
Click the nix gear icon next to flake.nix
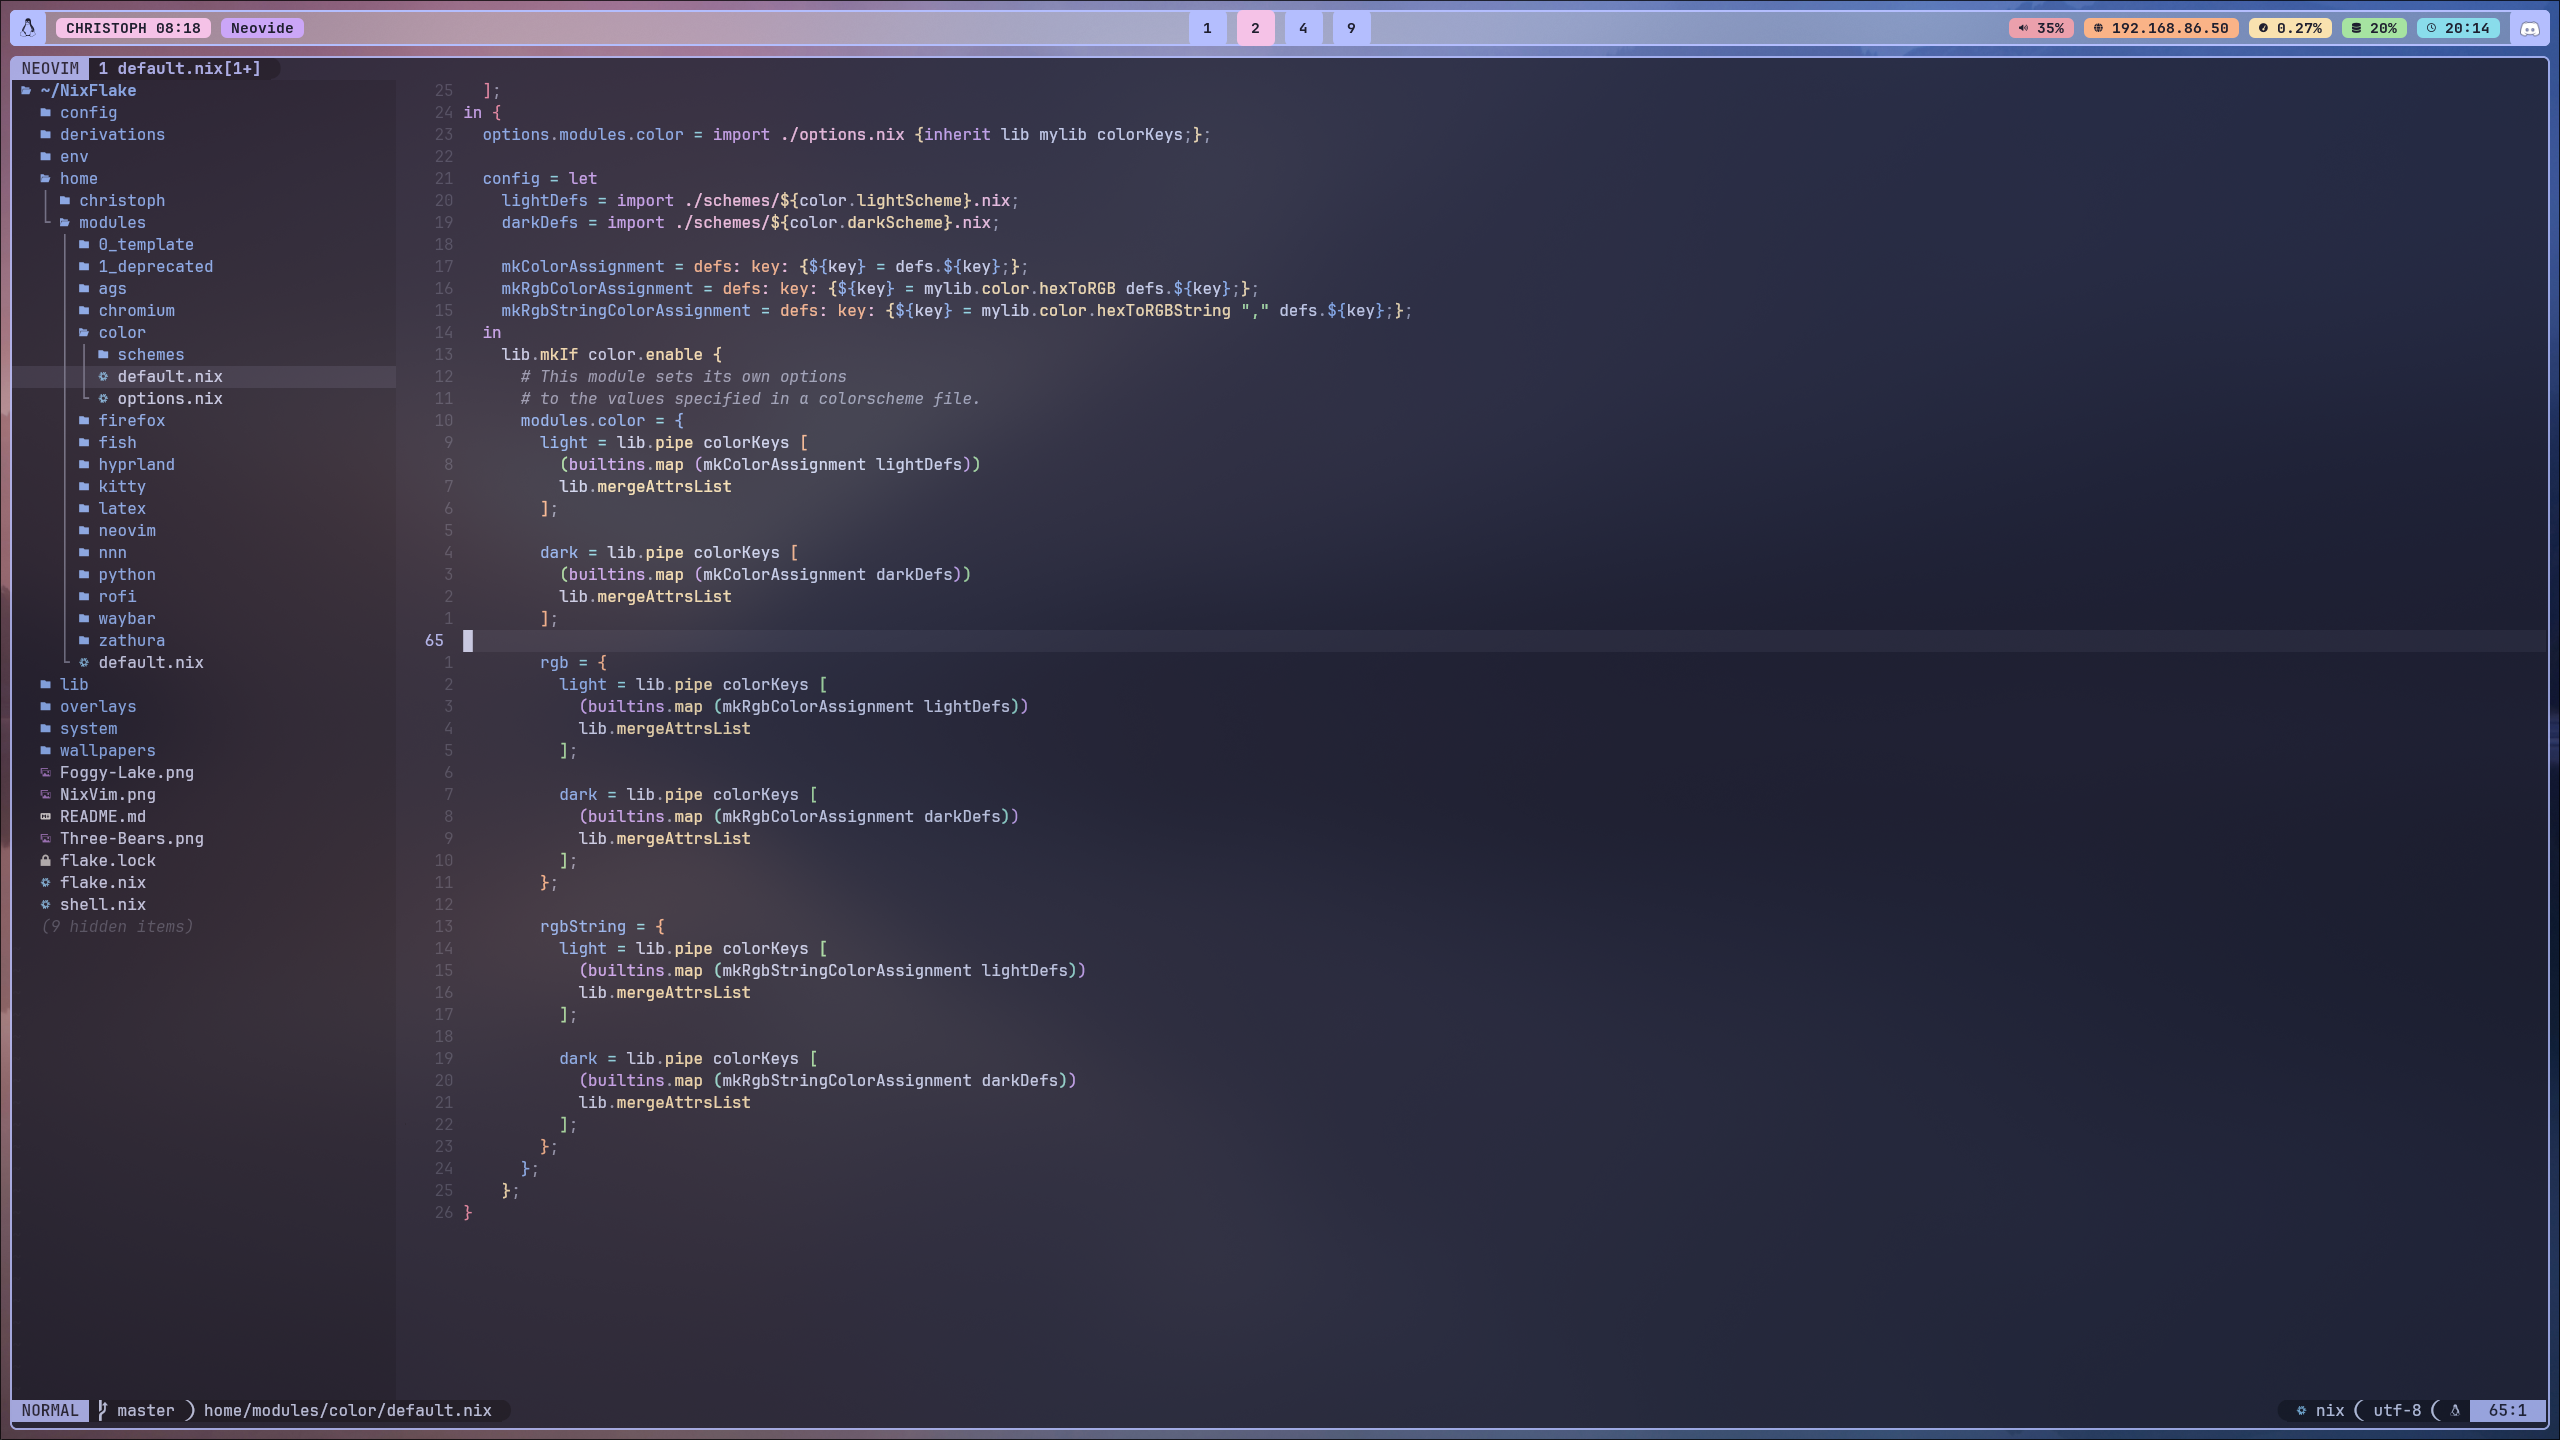coord(45,882)
